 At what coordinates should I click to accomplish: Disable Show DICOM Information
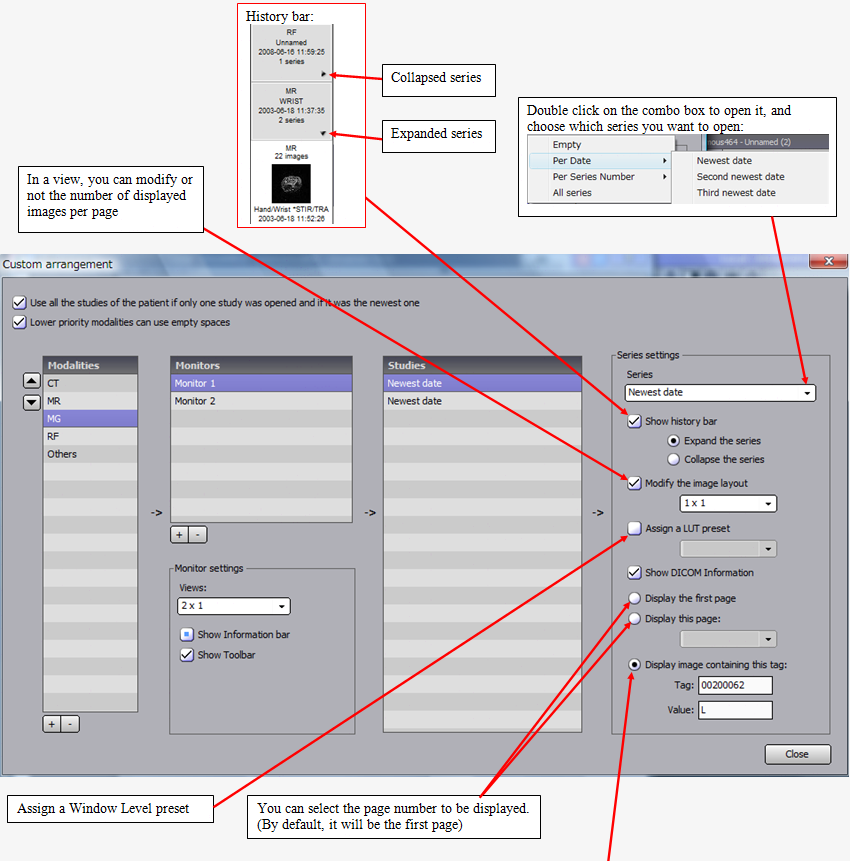pos(634,572)
